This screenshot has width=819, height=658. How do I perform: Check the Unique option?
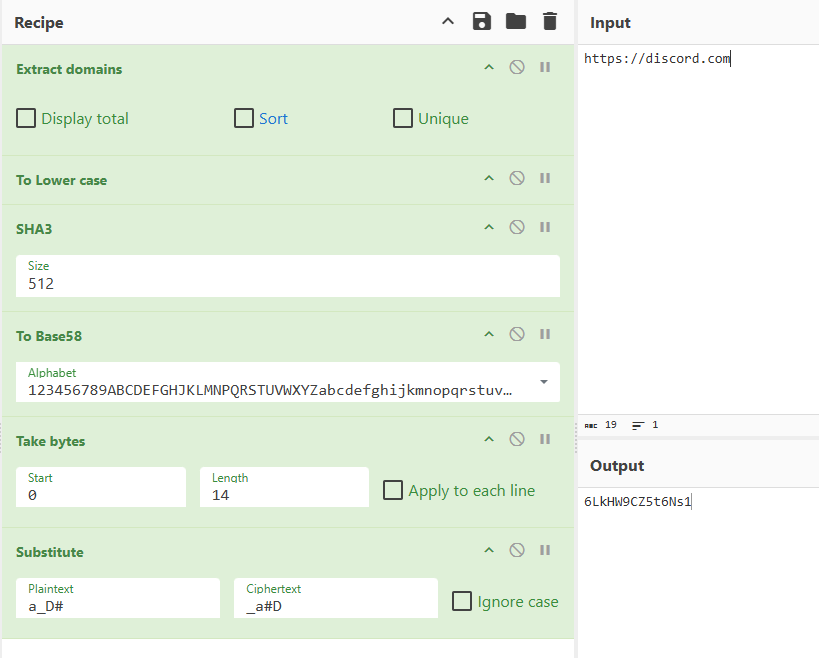point(403,118)
